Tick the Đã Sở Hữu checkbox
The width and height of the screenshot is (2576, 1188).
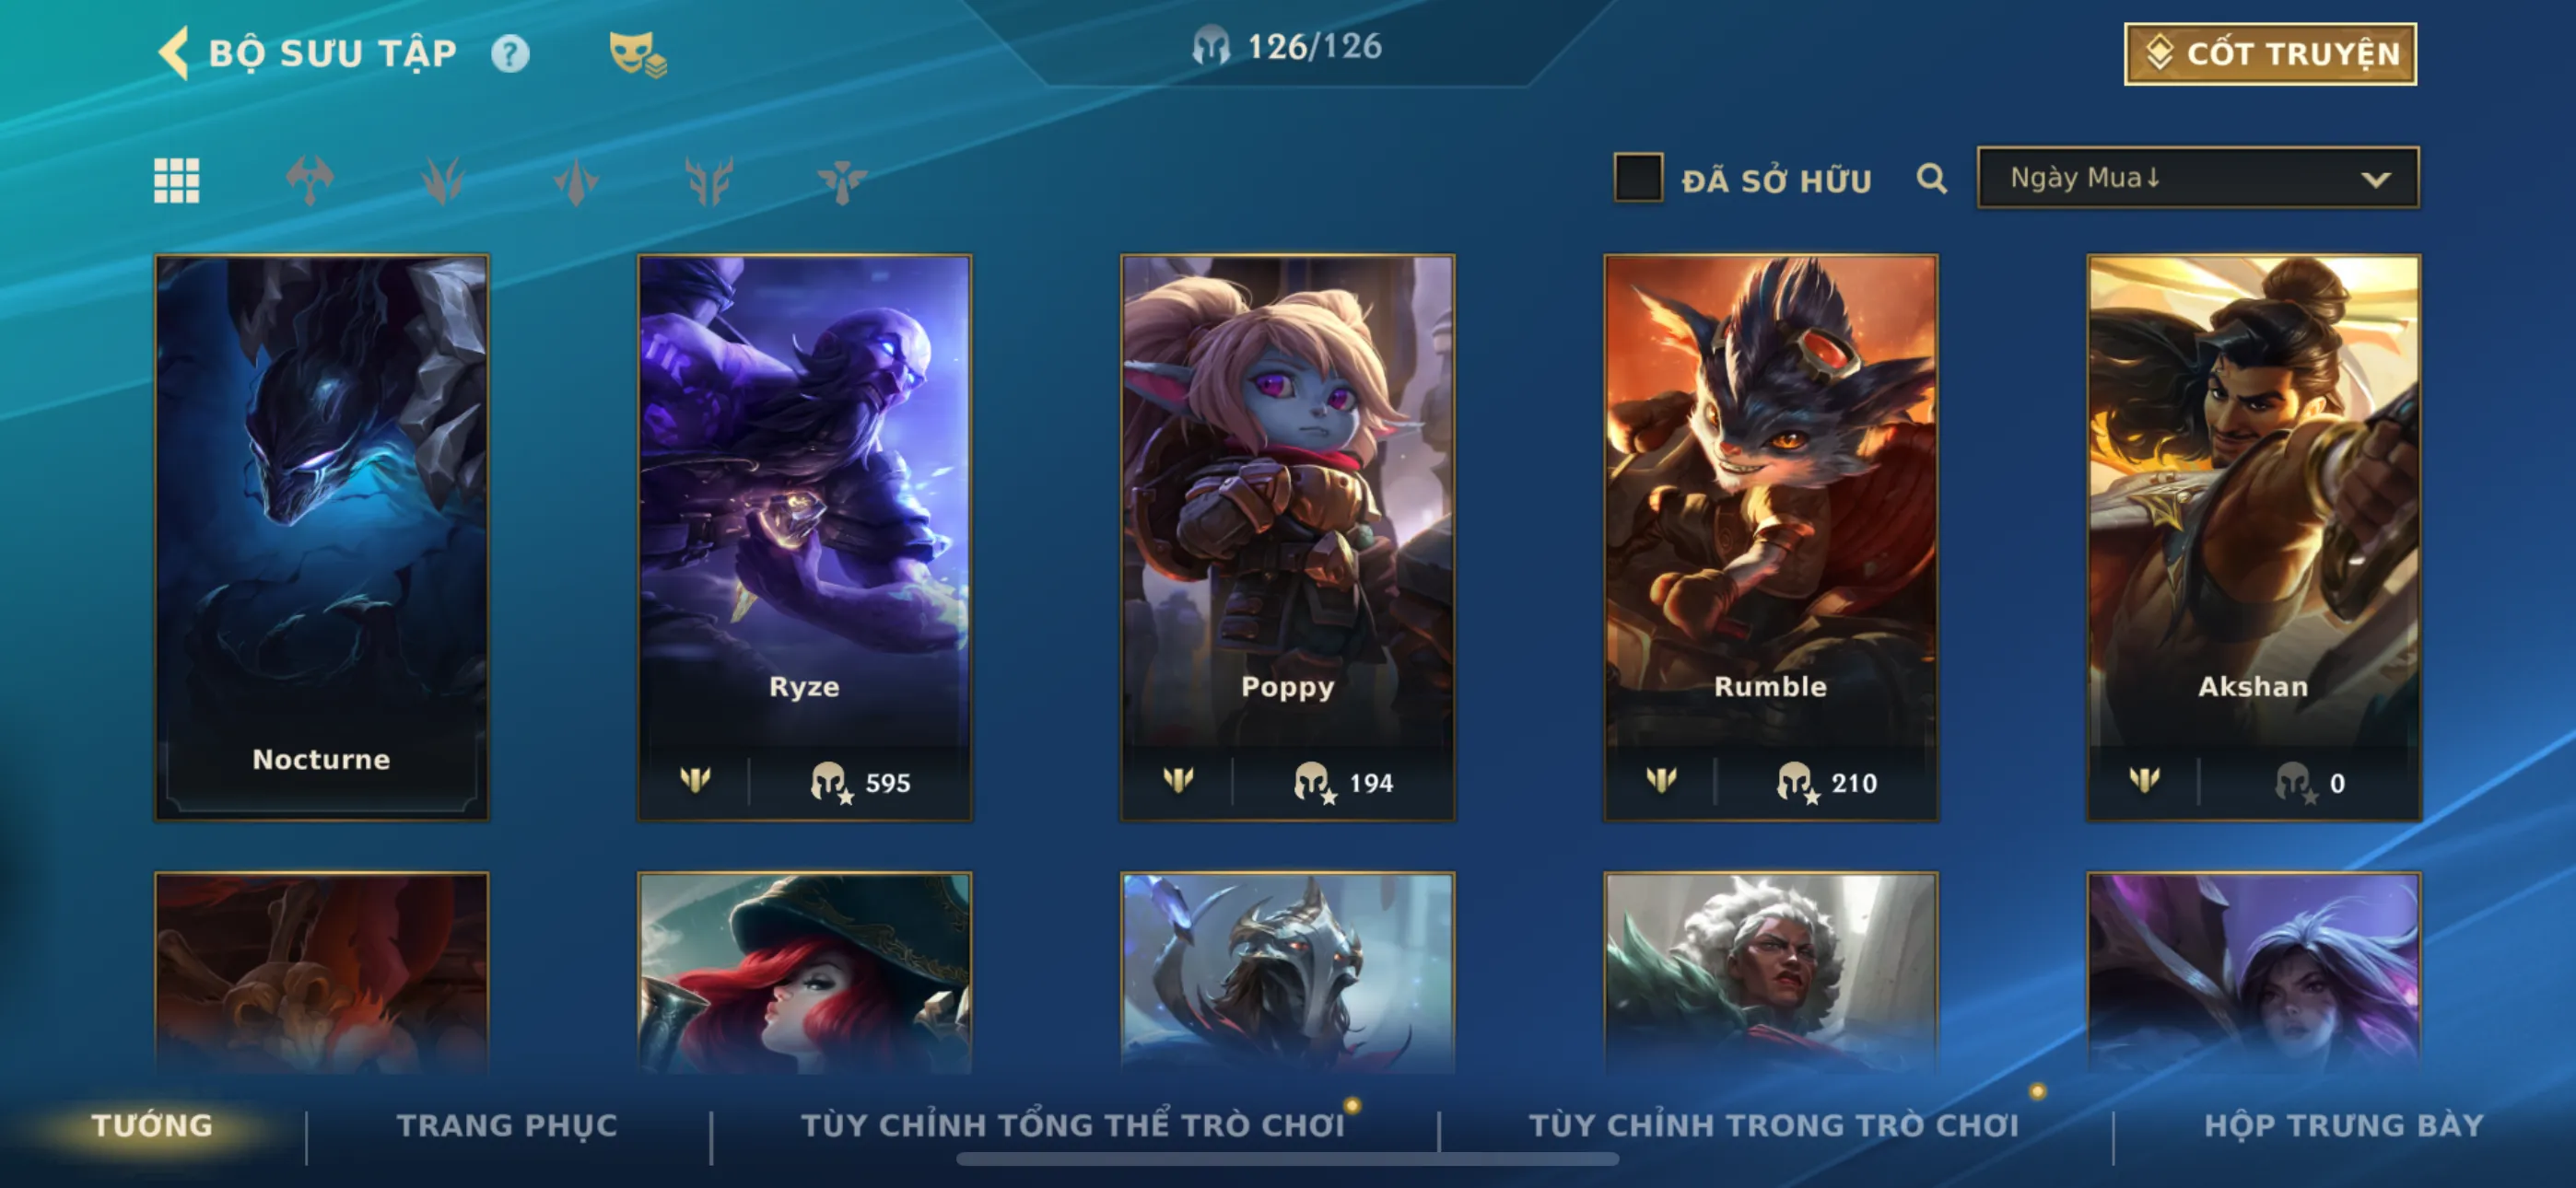(1638, 178)
